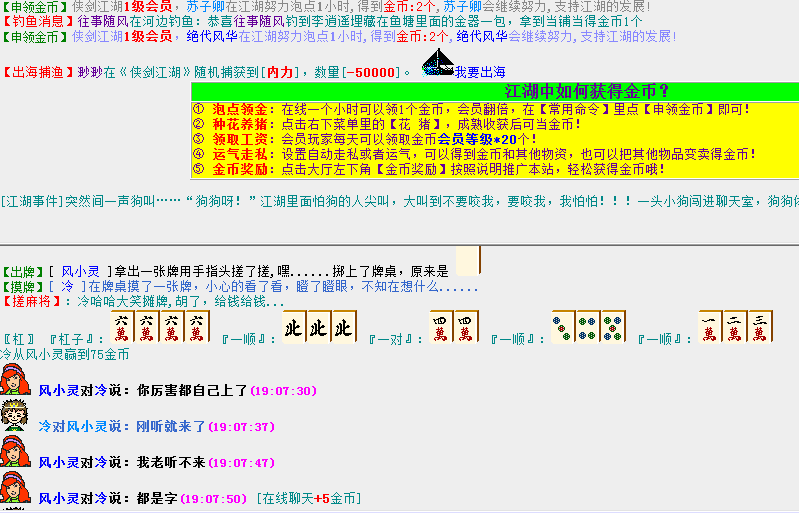
Task: Select the 二萬 mahjong tile
Action: point(735,326)
